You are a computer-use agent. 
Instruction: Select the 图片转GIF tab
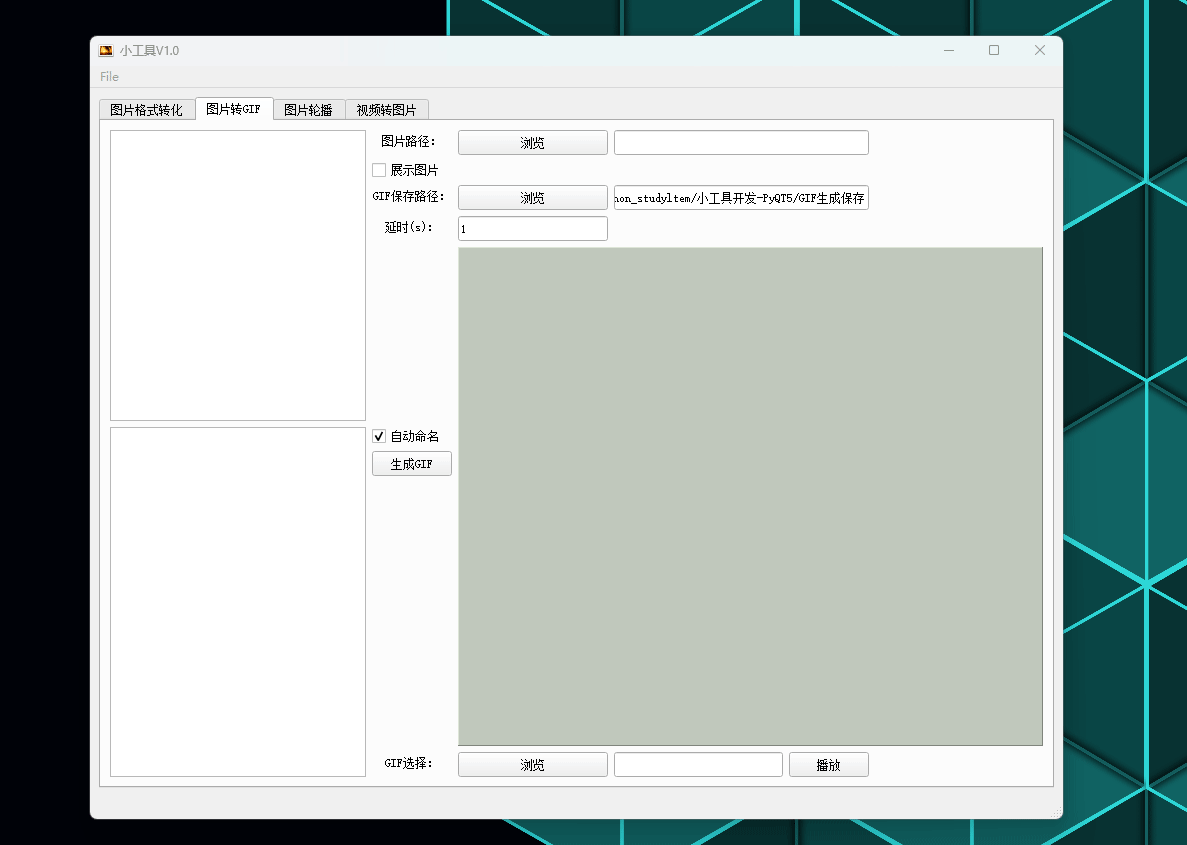pos(233,108)
